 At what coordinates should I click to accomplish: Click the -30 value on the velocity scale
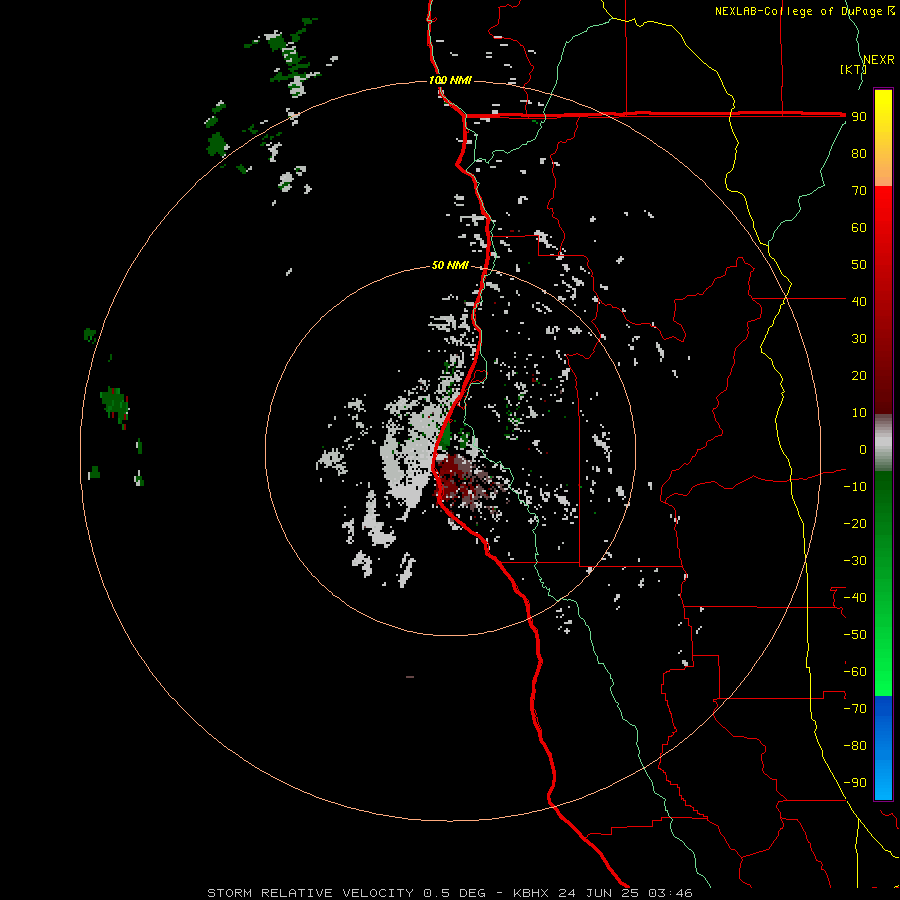855,561
